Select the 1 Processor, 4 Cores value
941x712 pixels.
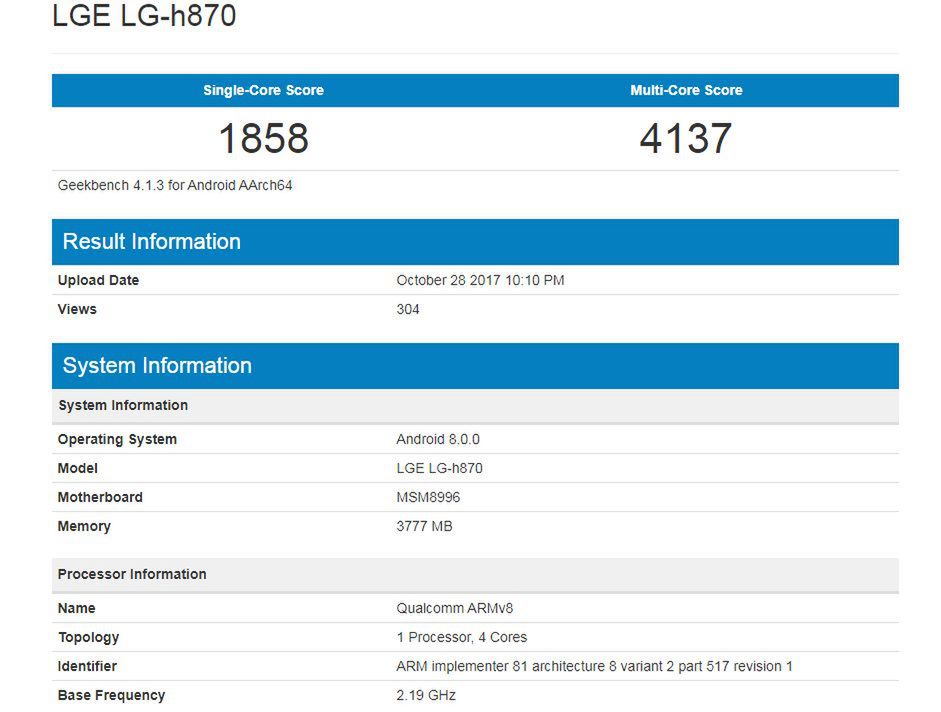coord(461,638)
